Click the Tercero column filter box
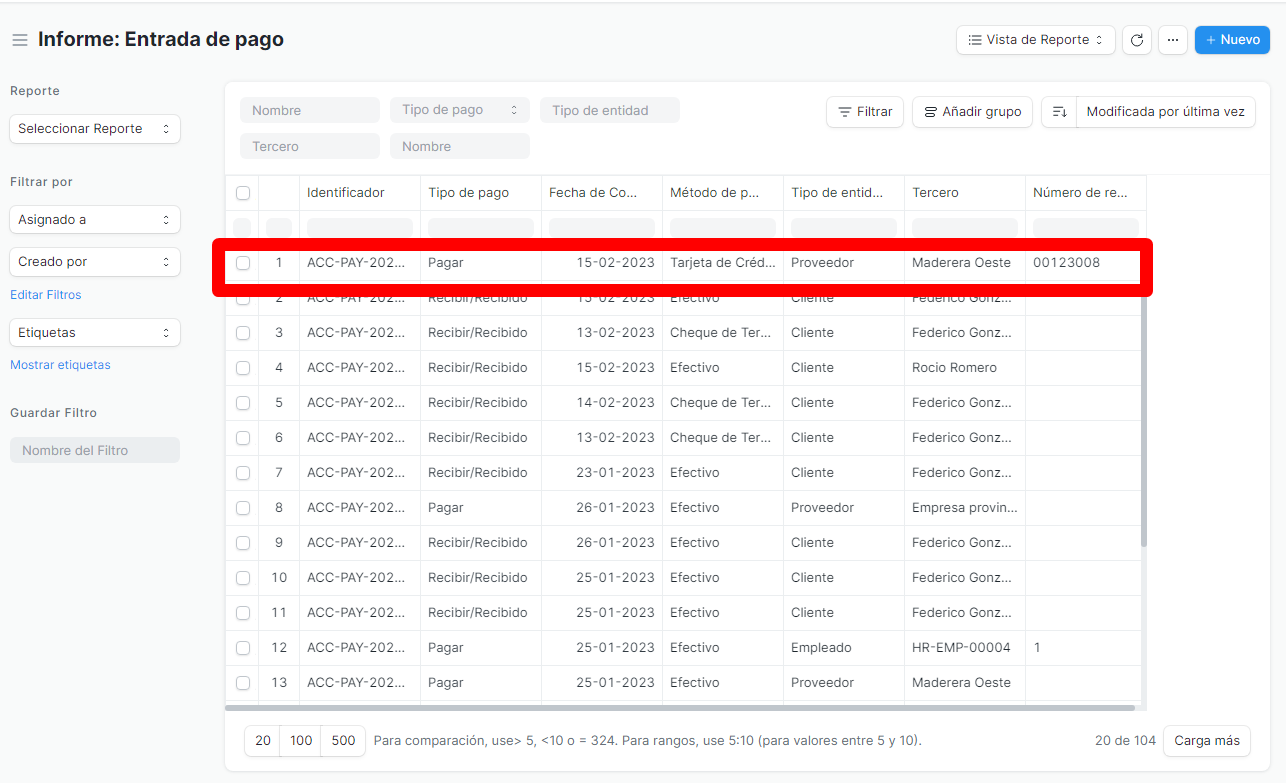The image size is (1286, 783). click(x=965, y=228)
